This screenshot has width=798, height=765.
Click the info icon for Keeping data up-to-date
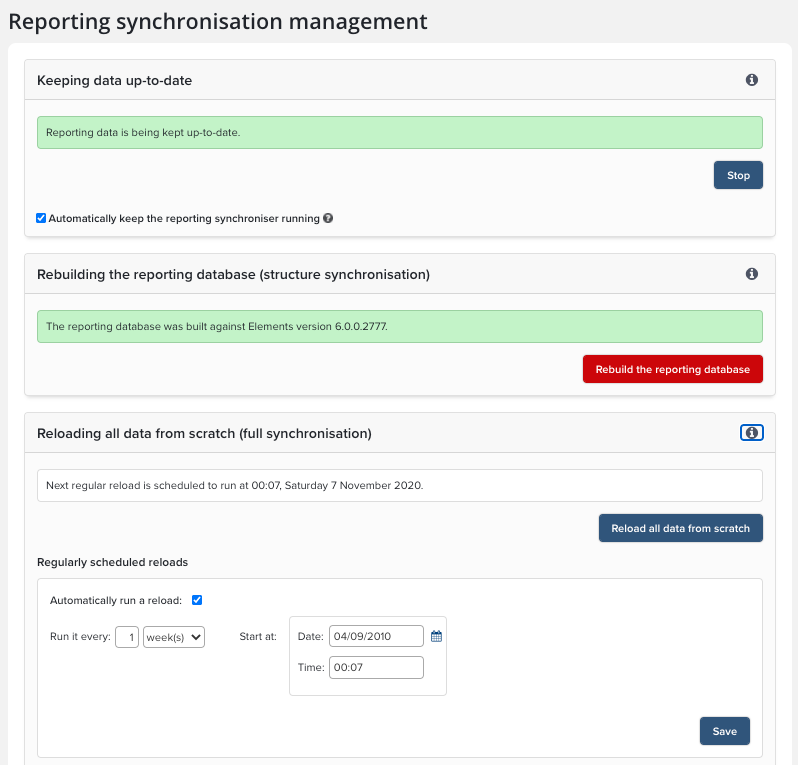[751, 80]
